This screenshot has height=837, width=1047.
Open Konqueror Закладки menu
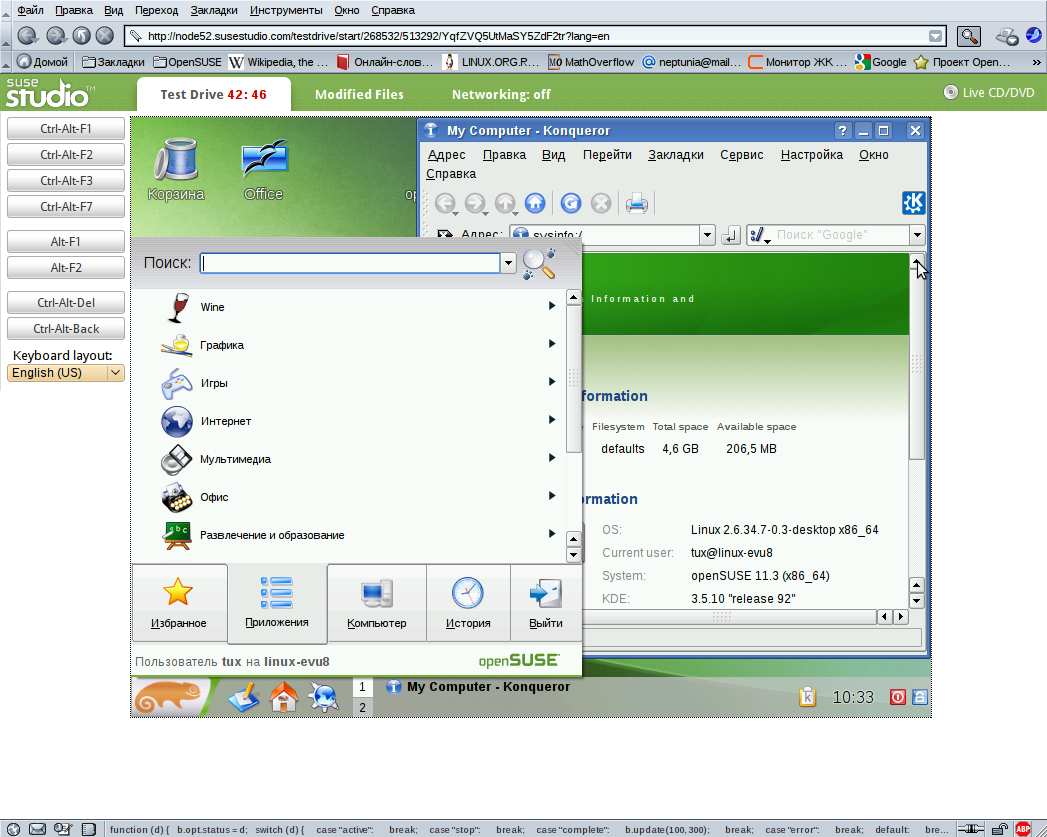tap(676, 155)
